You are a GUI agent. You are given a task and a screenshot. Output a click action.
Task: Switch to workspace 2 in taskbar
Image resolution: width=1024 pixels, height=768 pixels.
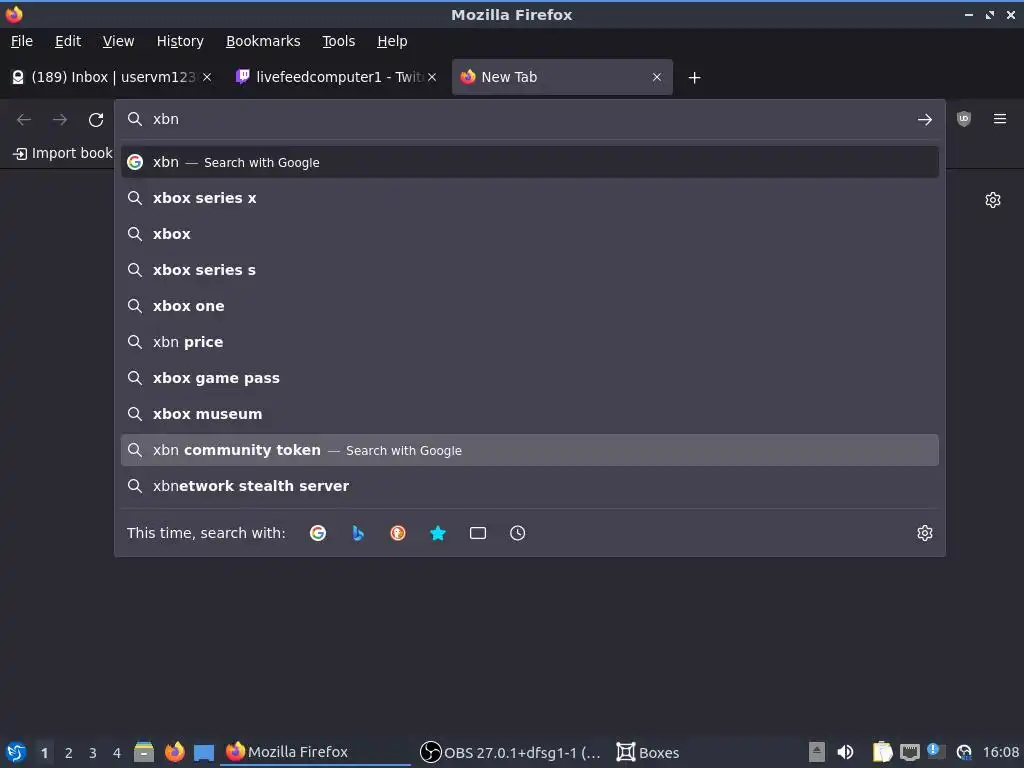coord(69,753)
